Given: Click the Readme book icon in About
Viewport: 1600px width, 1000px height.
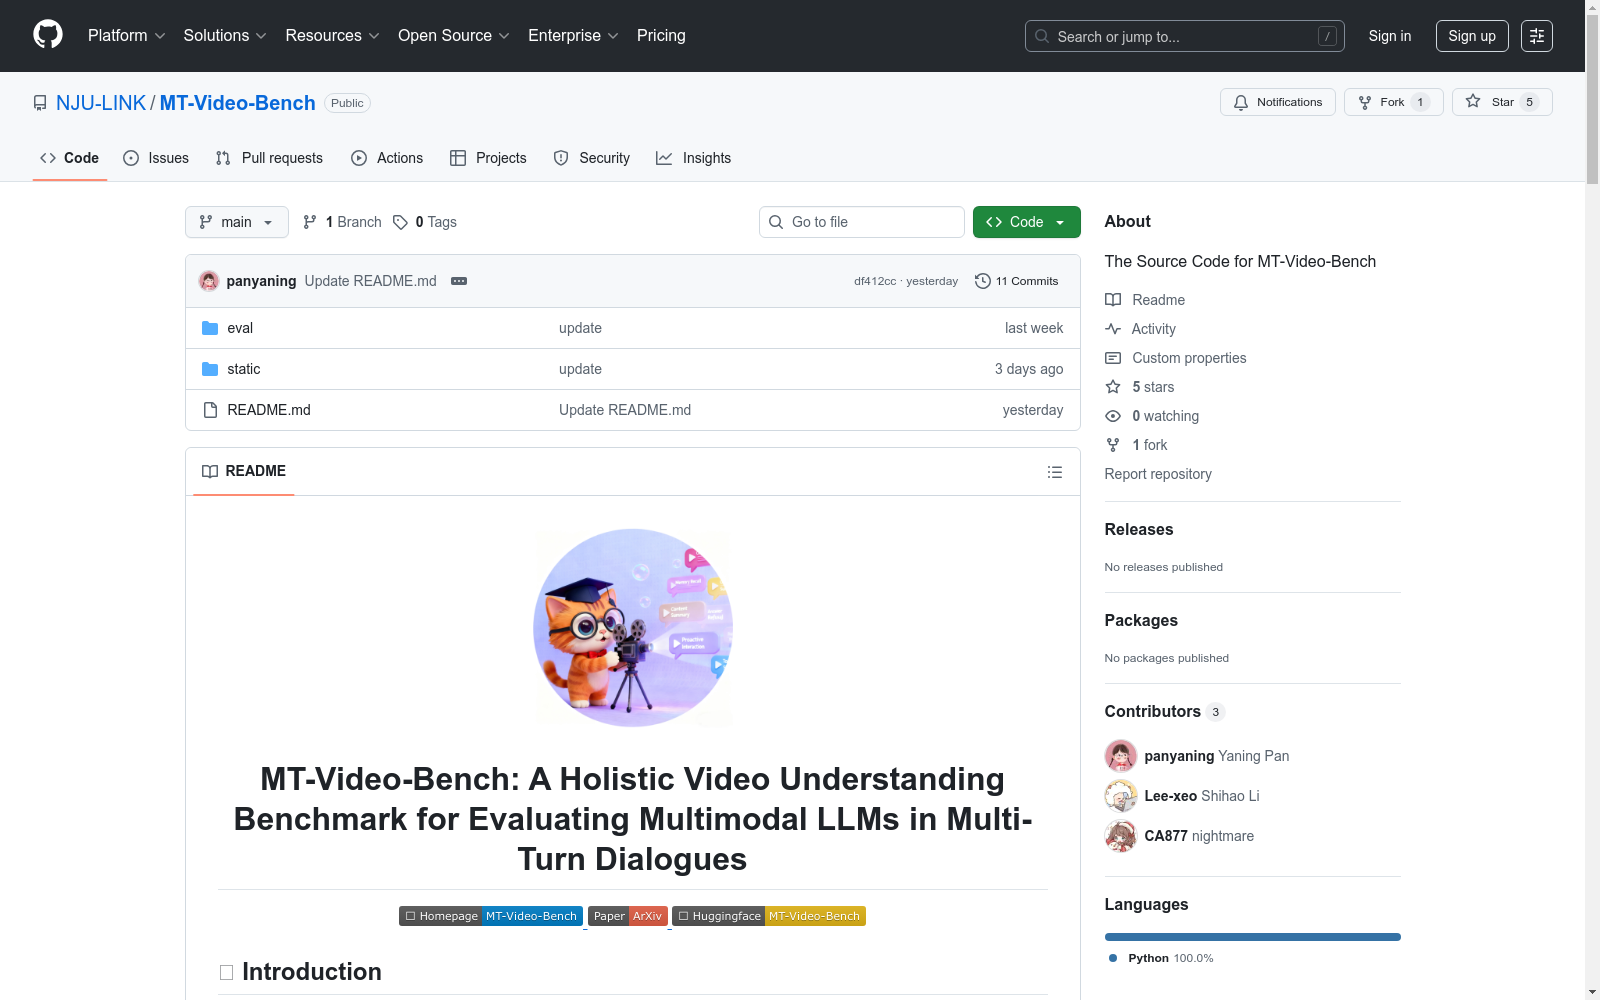Looking at the screenshot, I should pyautogui.click(x=1113, y=300).
